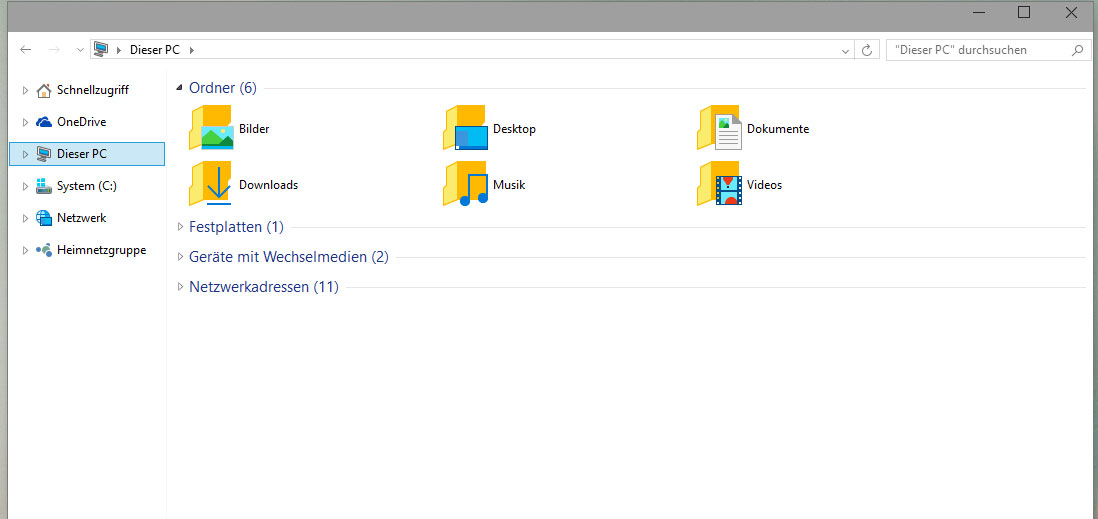The width and height of the screenshot is (1098, 519).
Task: Expand System (C:) tree node
Action: pos(25,186)
